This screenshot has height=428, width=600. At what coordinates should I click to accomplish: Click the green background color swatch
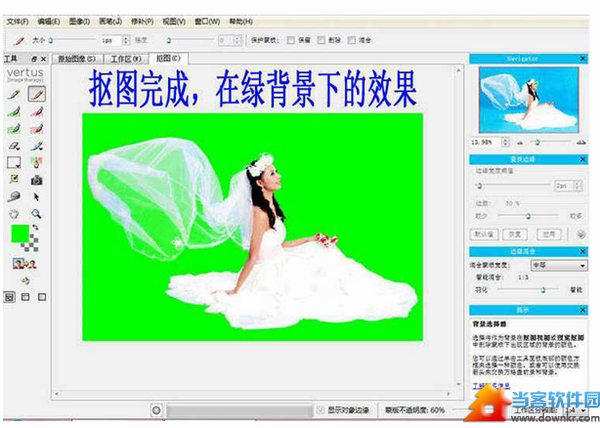tap(20, 233)
